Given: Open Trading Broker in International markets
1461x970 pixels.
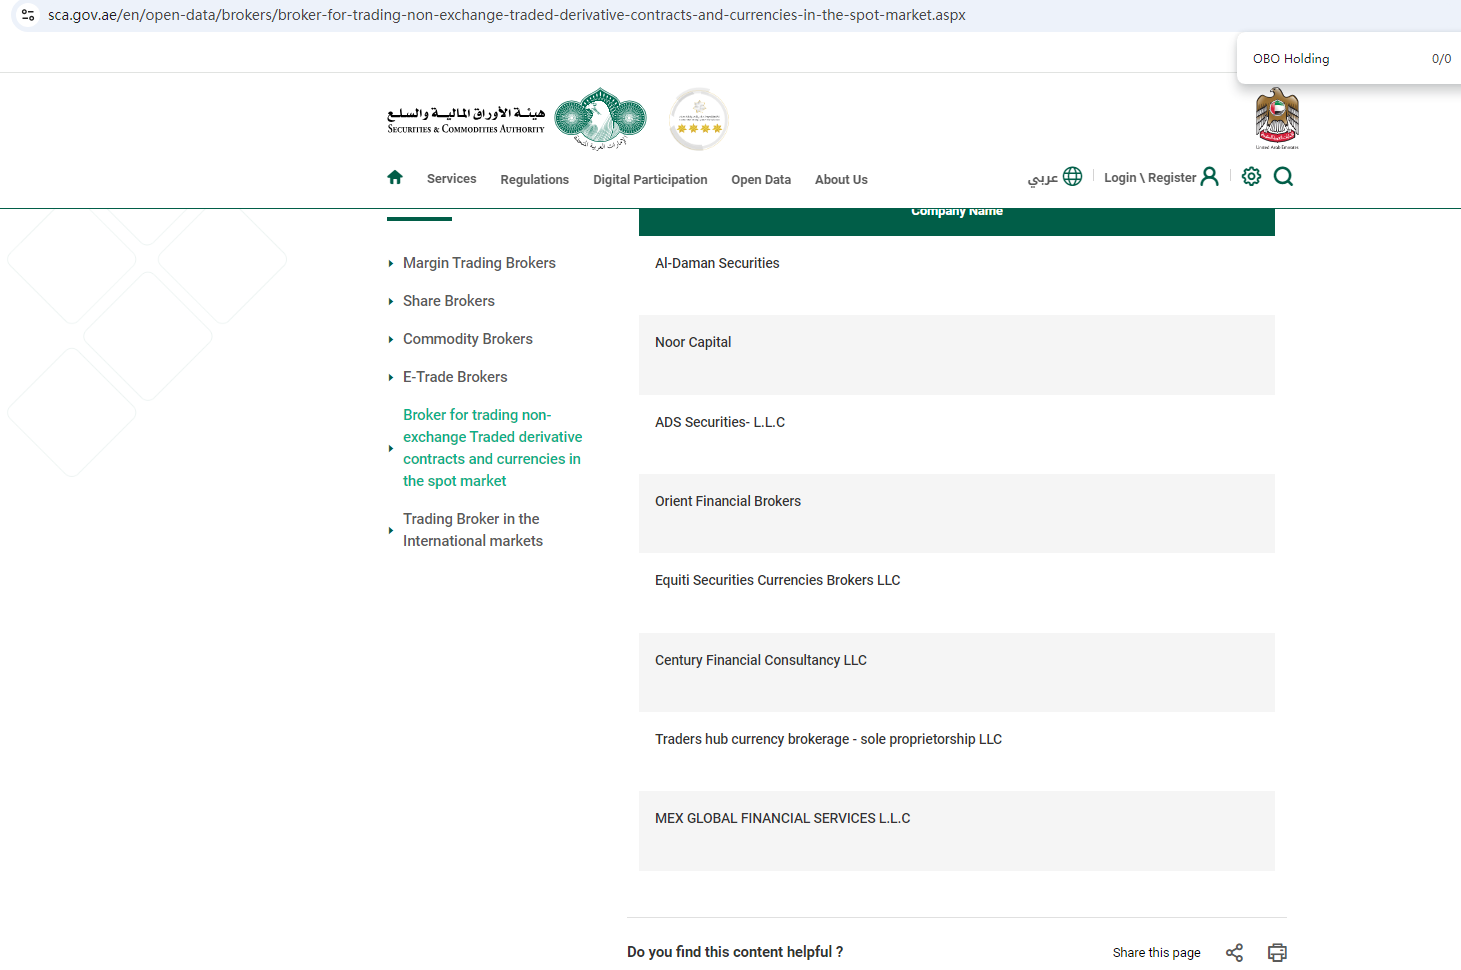Looking at the screenshot, I should (473, 530).
